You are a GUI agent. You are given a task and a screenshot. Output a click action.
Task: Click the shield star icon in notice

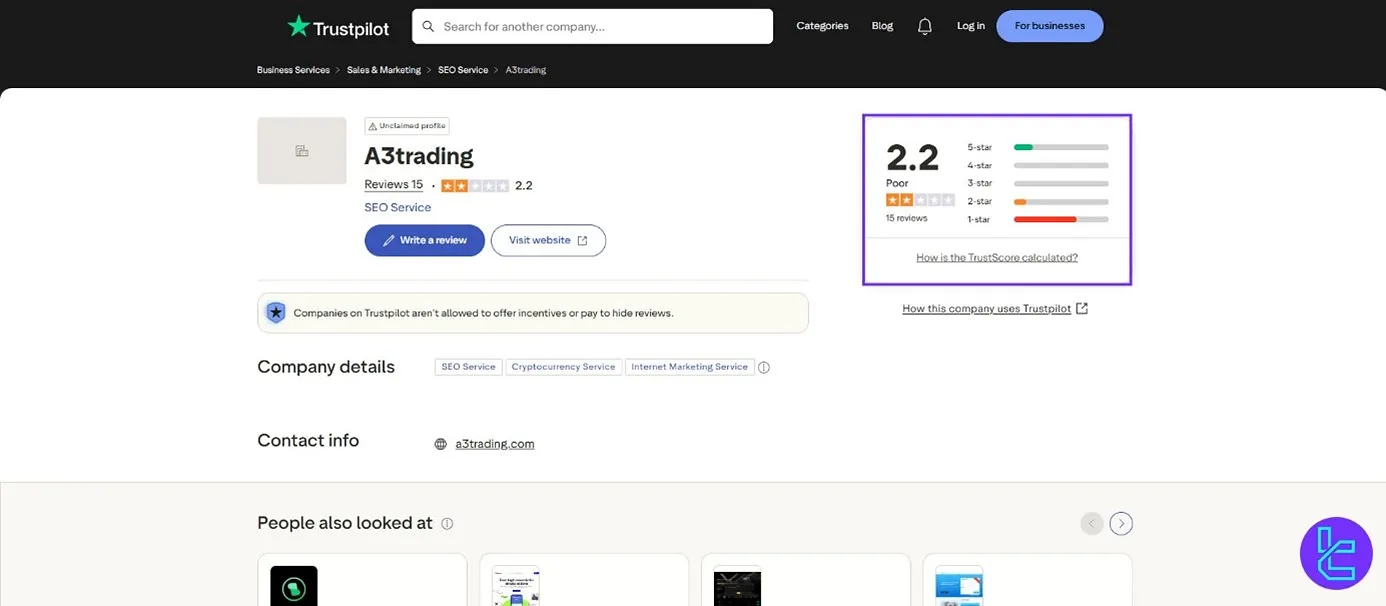[276, 313]
